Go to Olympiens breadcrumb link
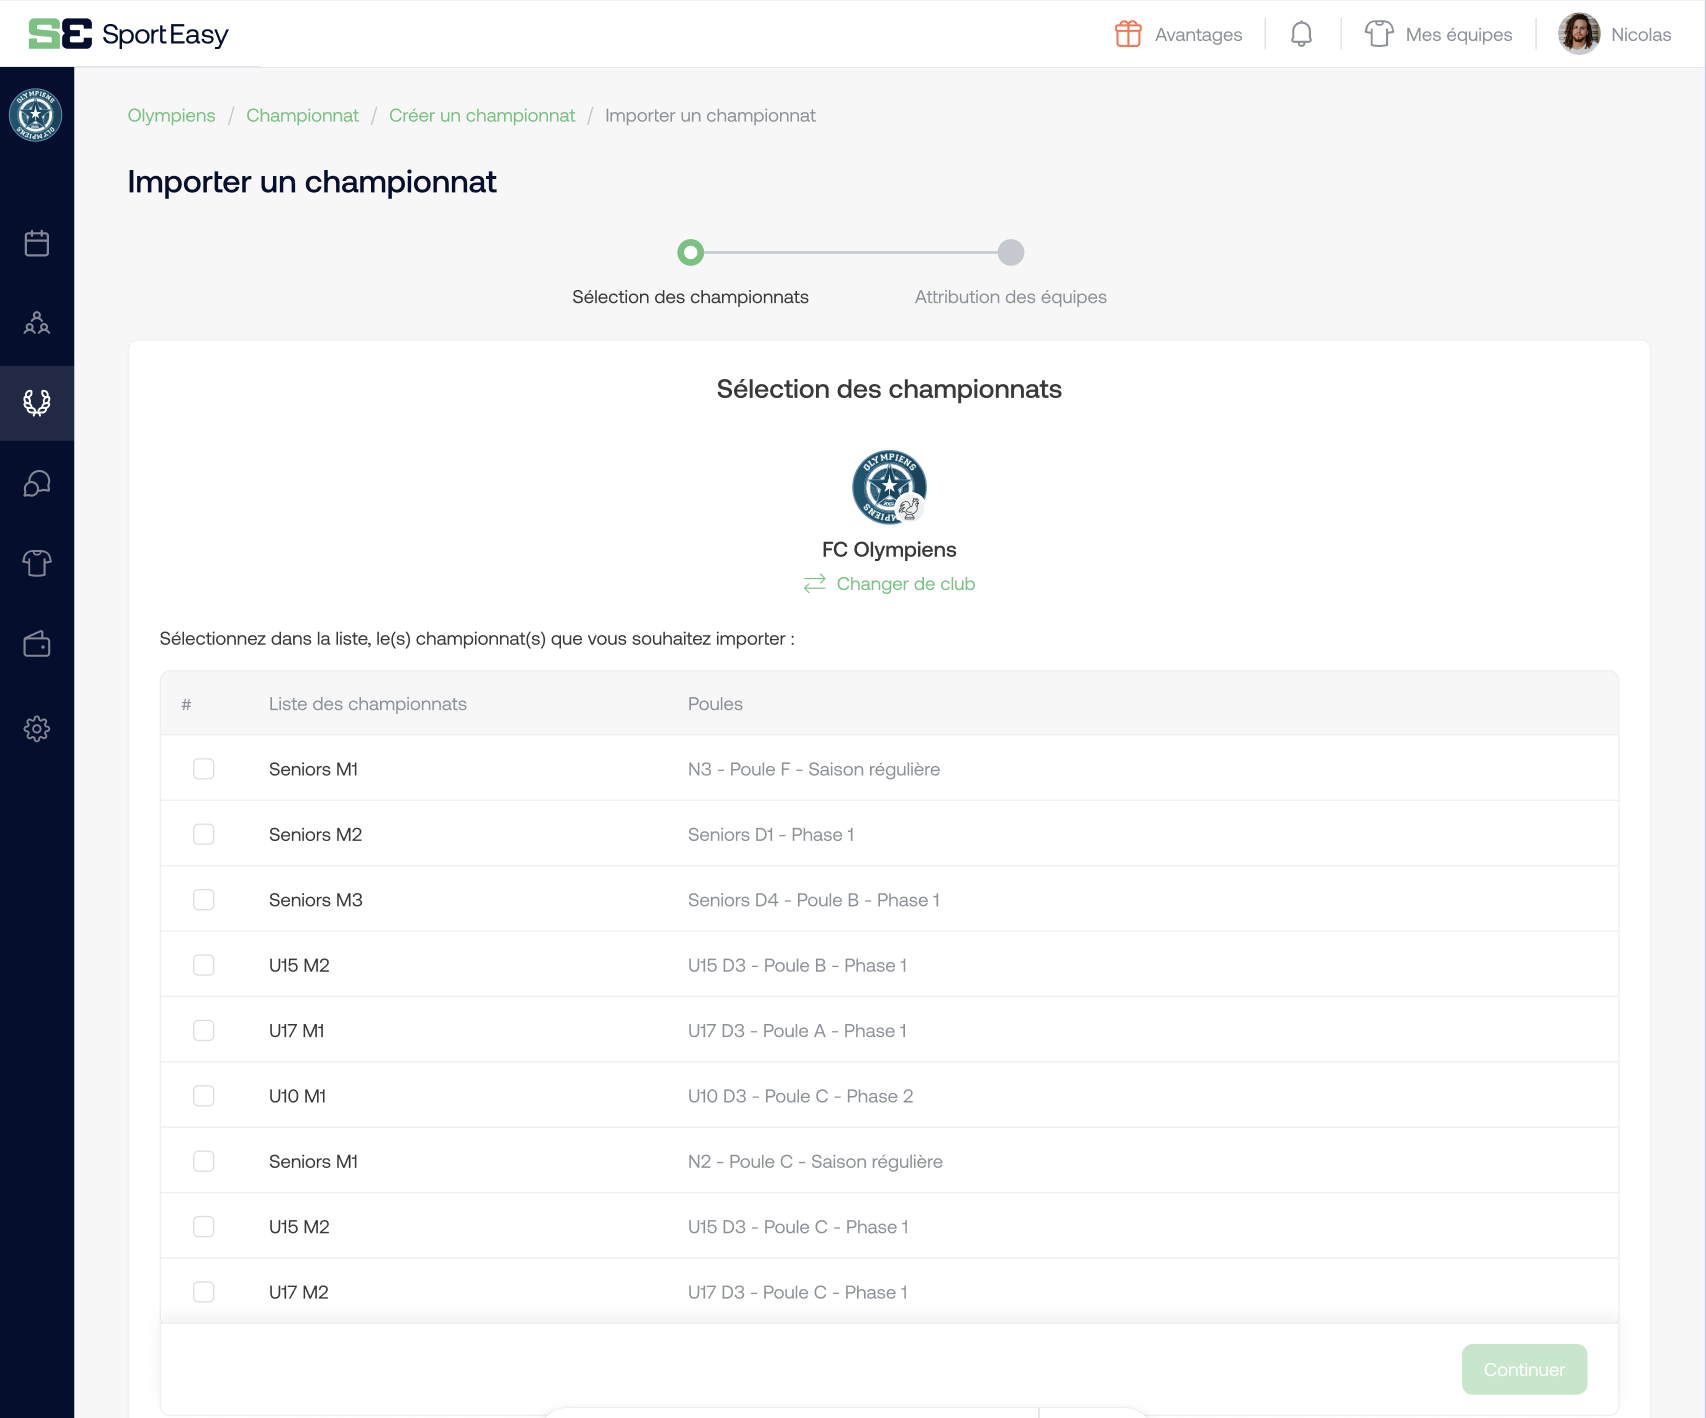Screen dimensions: 1706x1418 point(171,115)
